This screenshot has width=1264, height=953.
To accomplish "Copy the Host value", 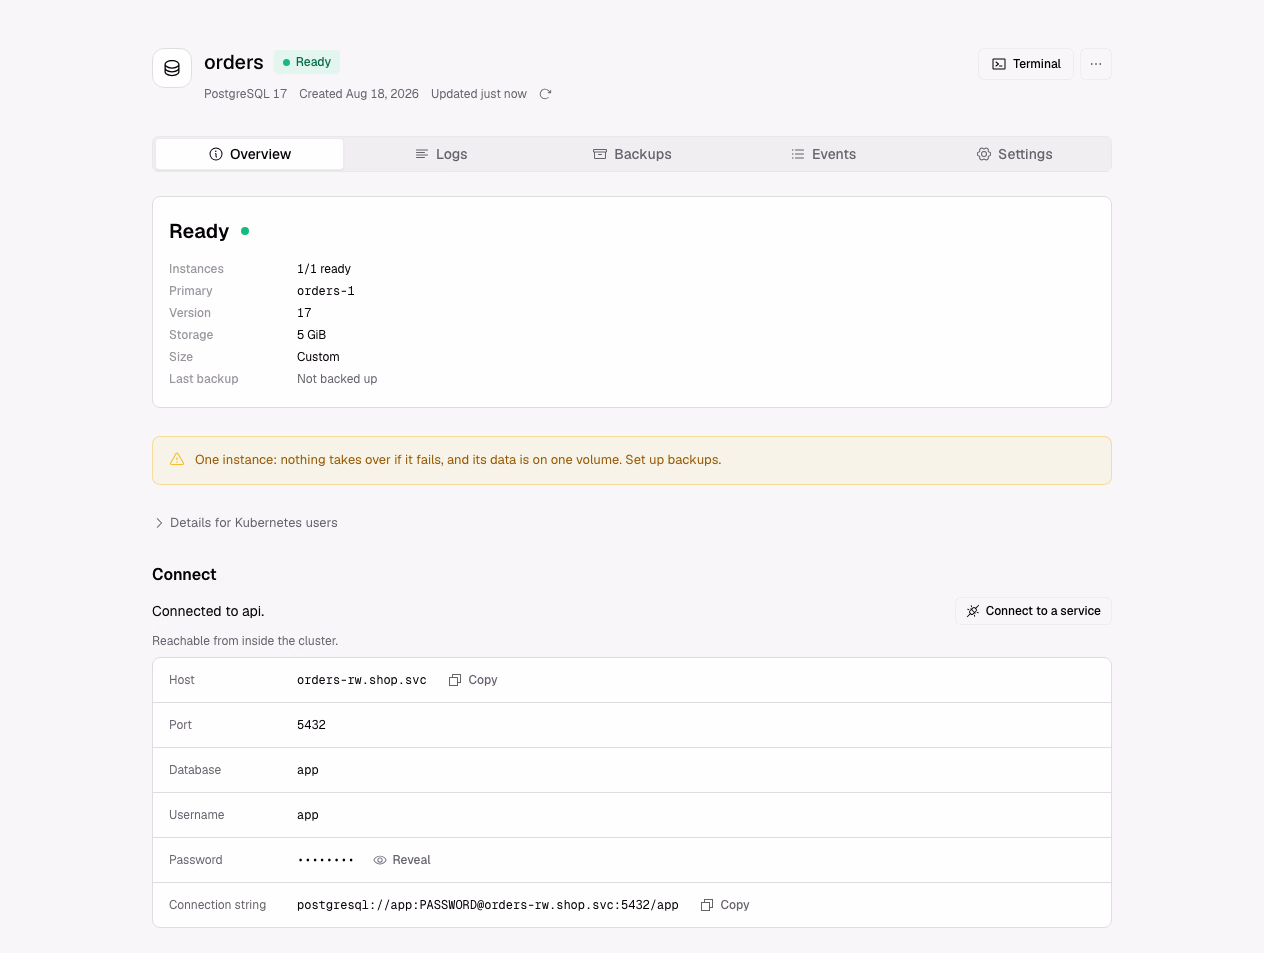I will coord(473,680).
